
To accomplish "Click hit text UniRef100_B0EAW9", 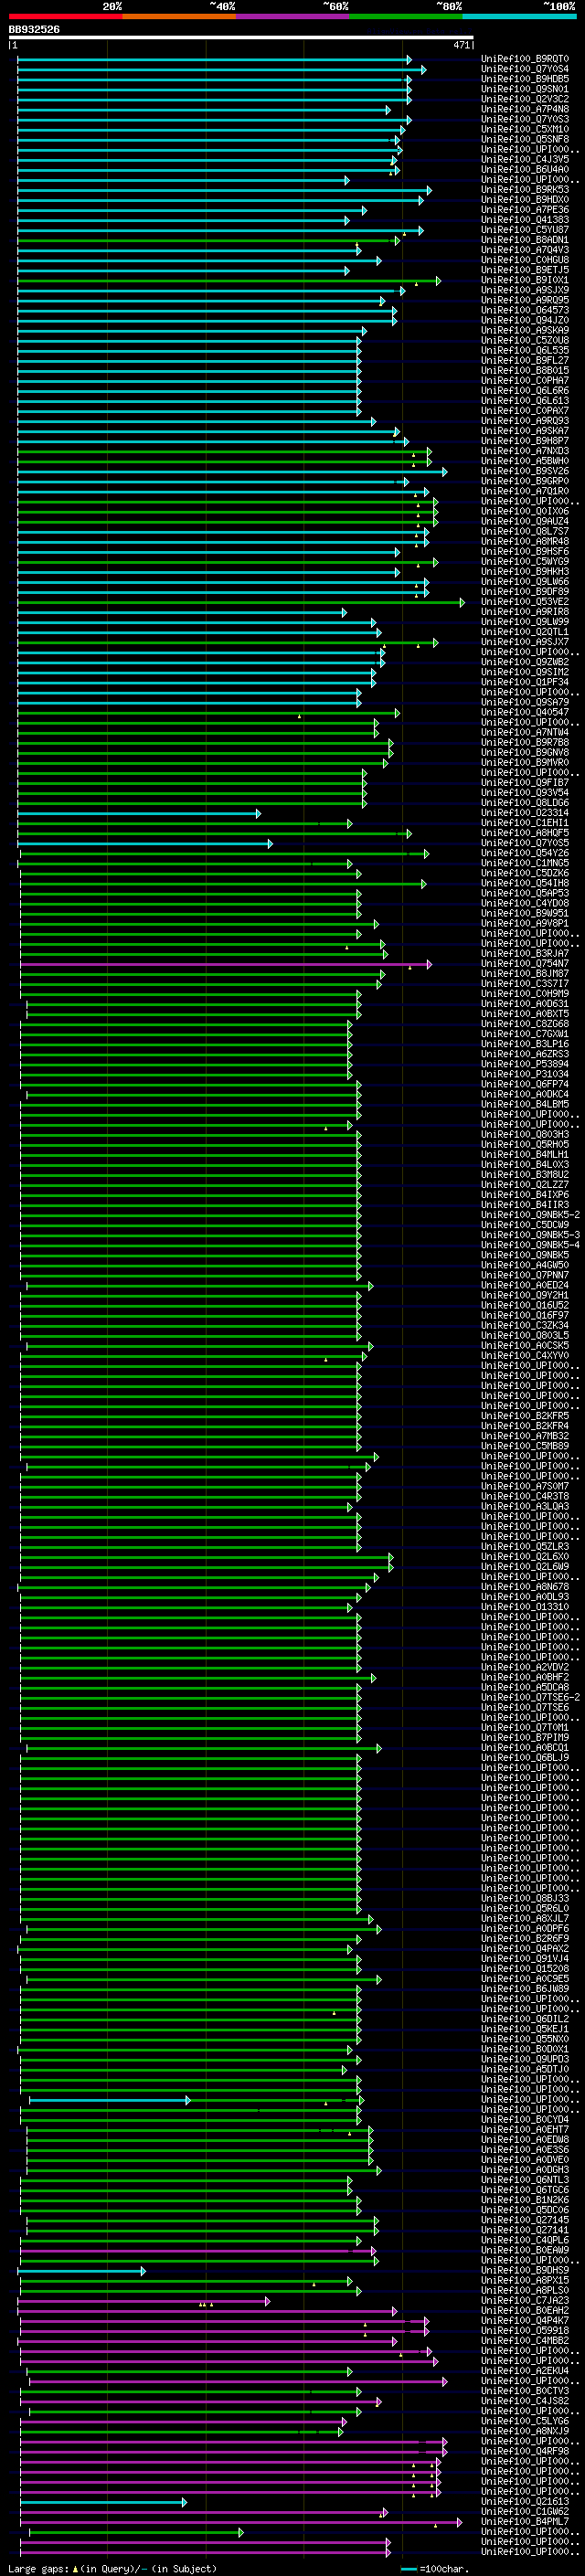I will point(525,2250).
